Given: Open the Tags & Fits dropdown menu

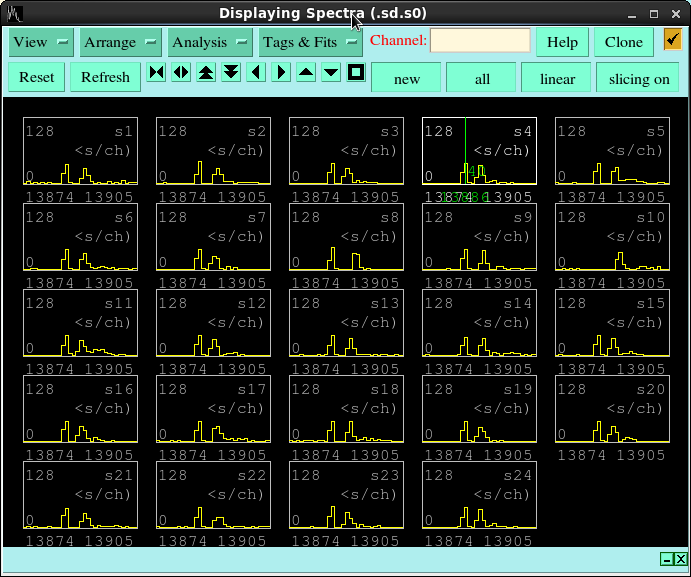Looking at the screenshot, I should pos(311,42).
